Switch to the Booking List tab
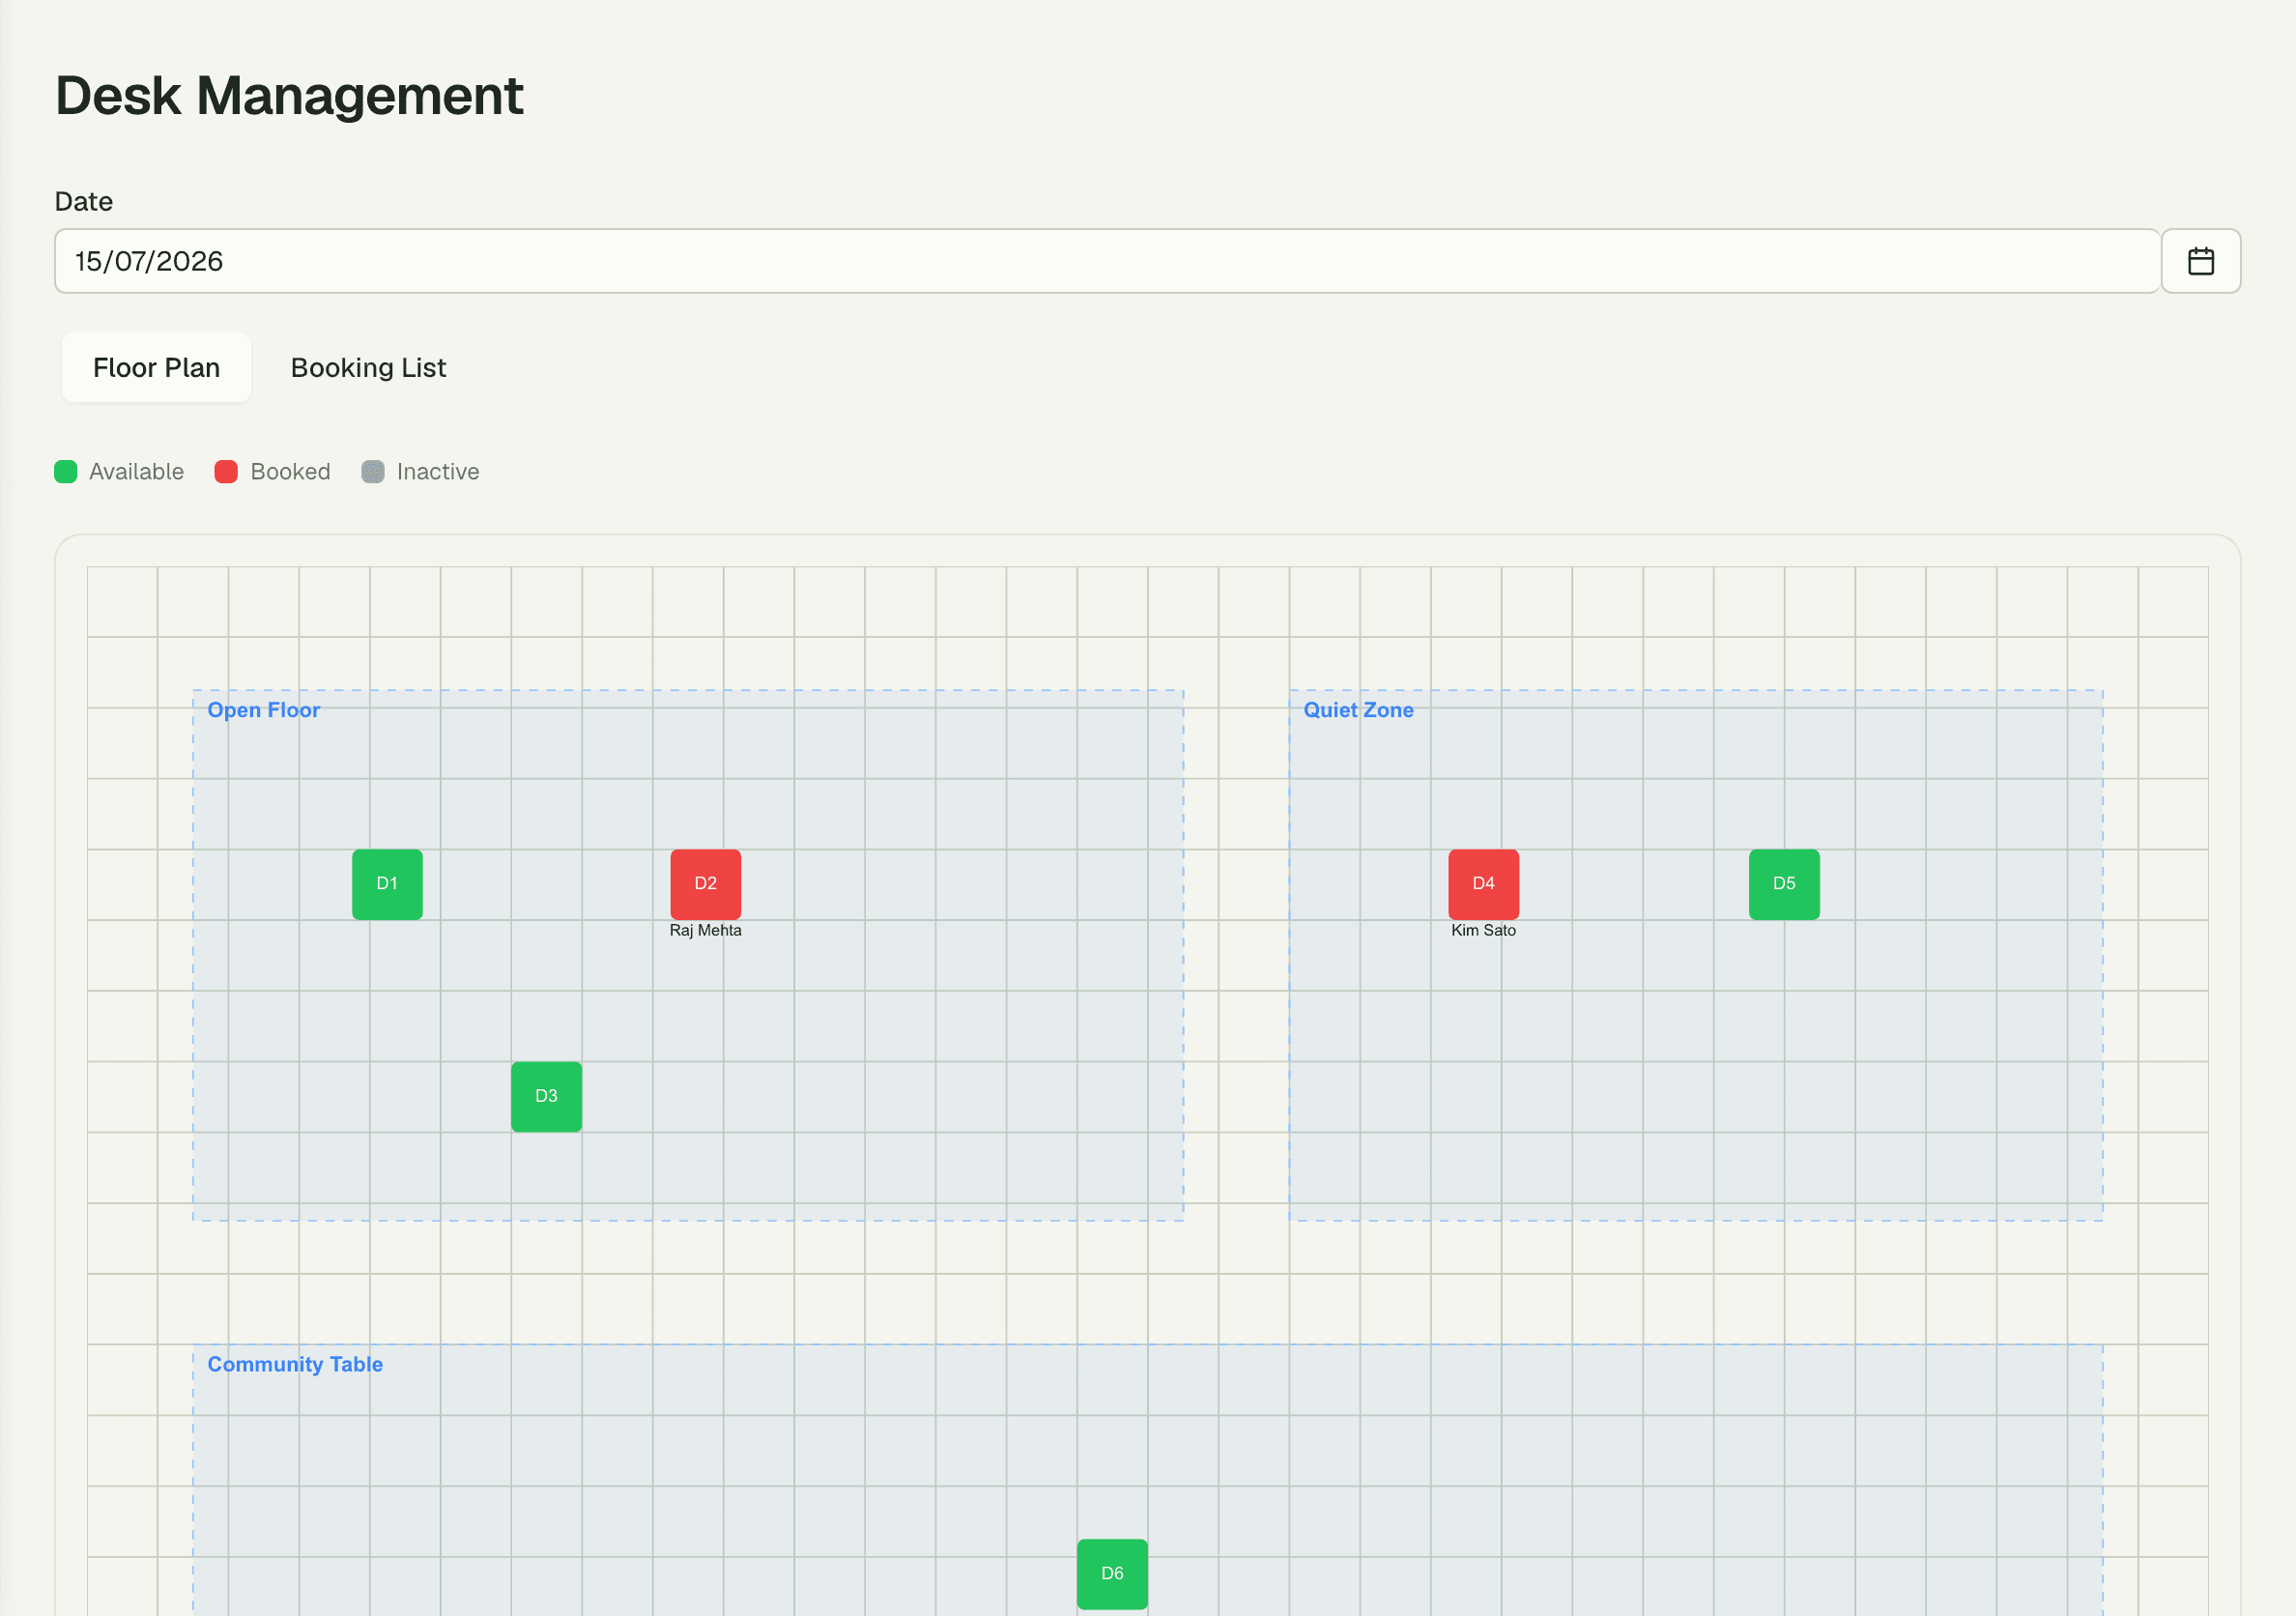This screenshot has height=1616, width=2296. point(368,368)
